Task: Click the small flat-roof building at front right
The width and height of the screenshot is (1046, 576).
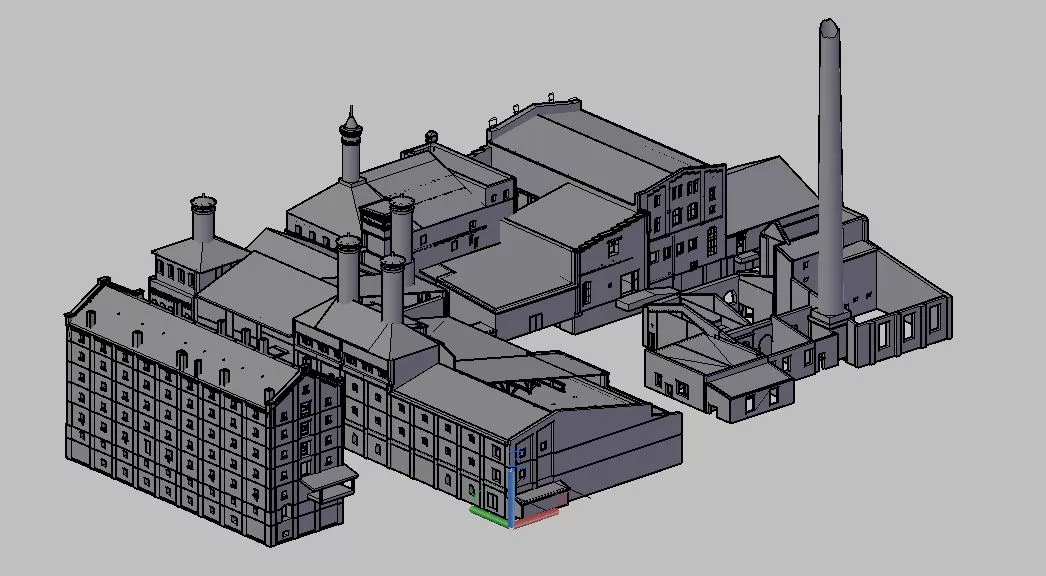Action: coord(750,388)
